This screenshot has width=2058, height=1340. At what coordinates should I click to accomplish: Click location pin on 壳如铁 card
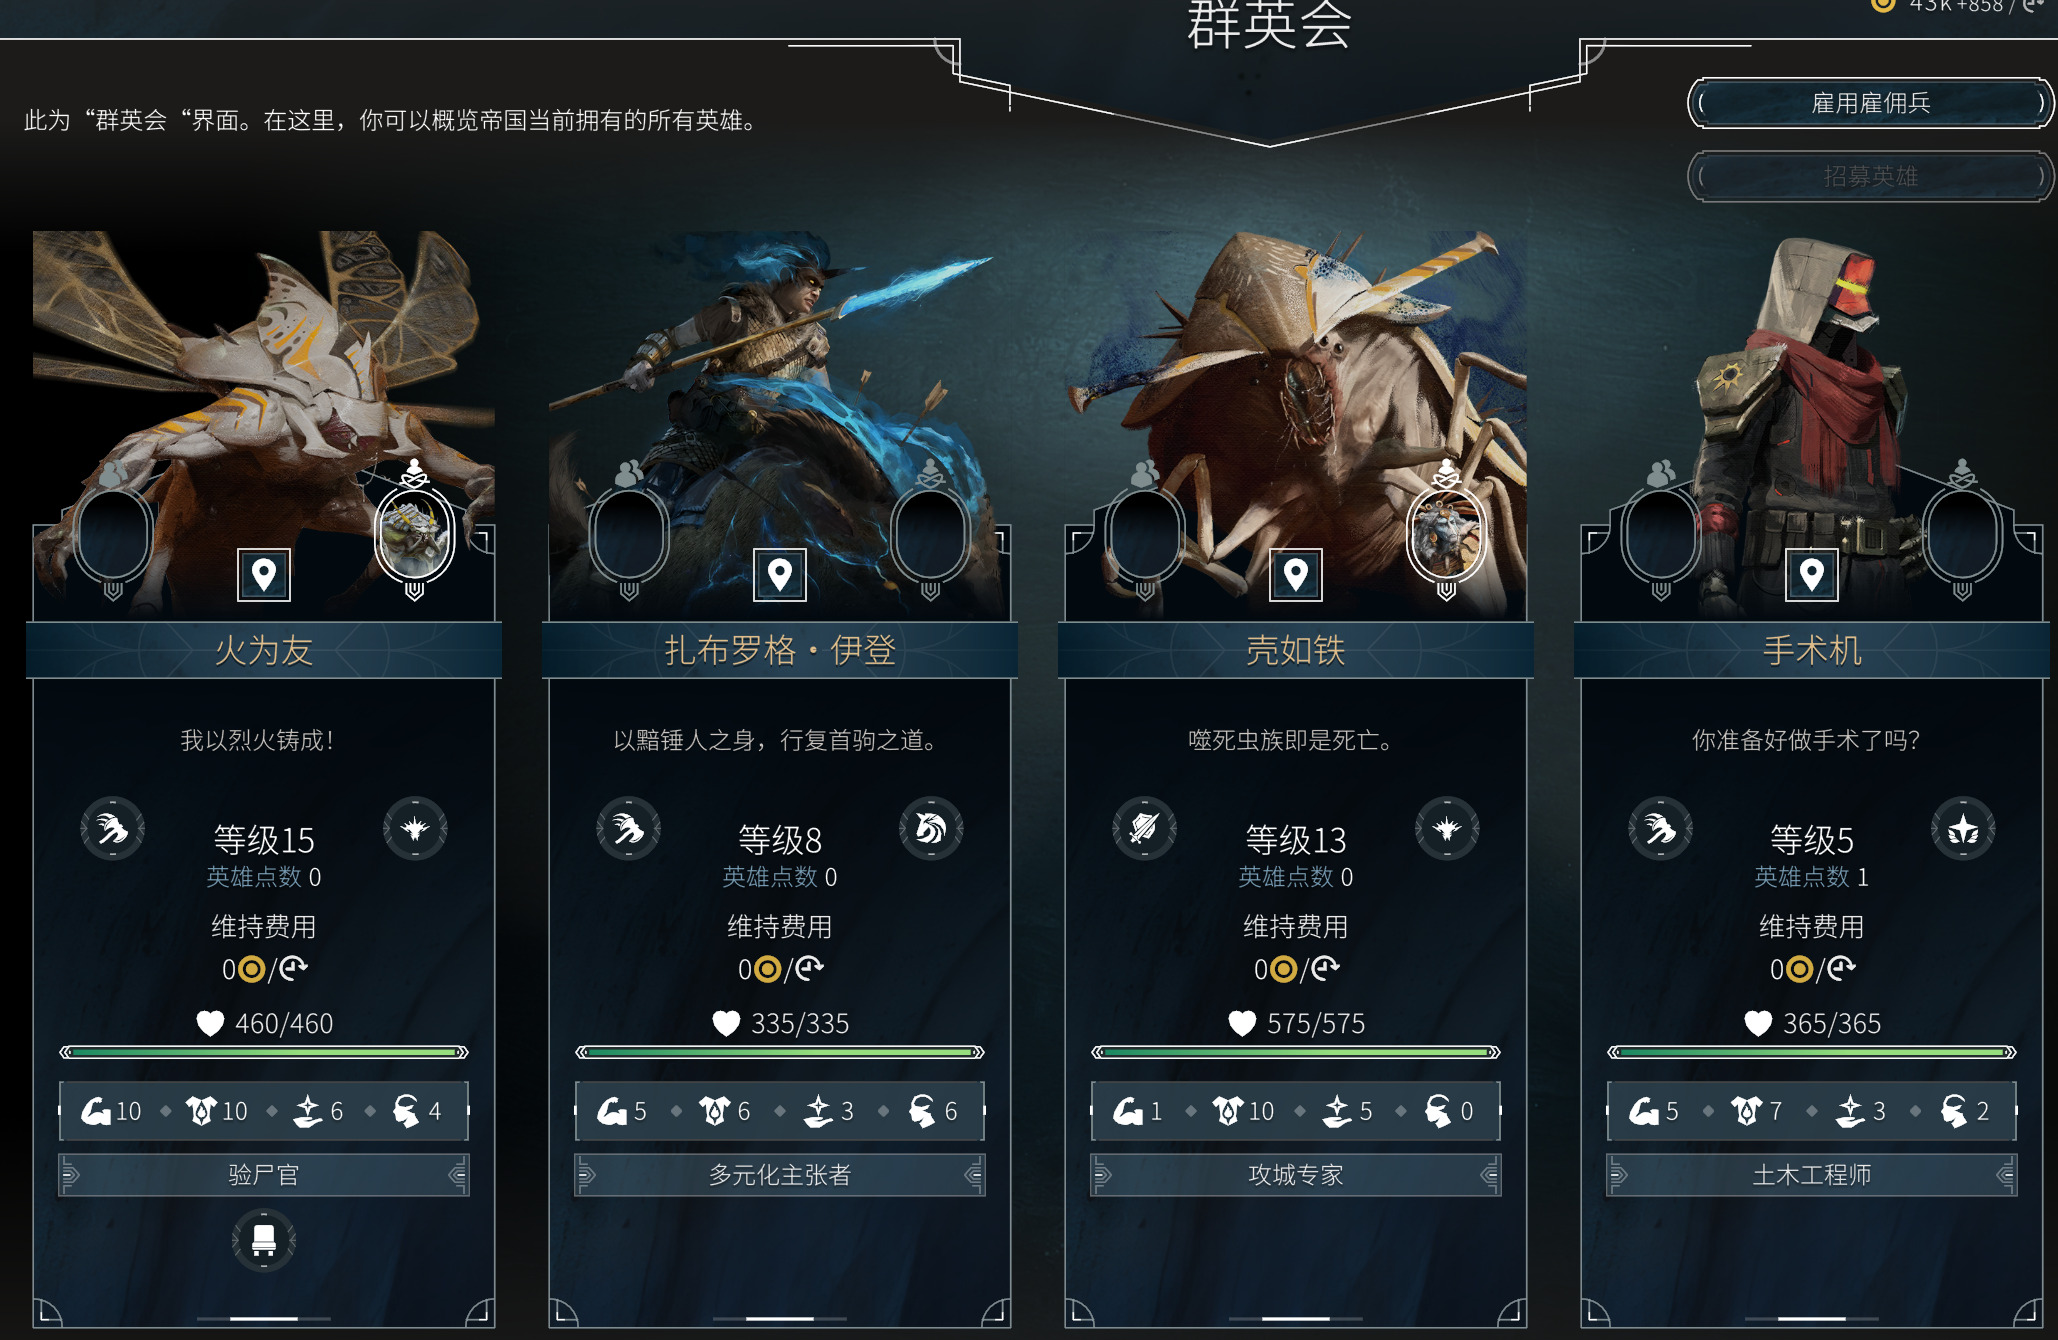[1296, 575]
